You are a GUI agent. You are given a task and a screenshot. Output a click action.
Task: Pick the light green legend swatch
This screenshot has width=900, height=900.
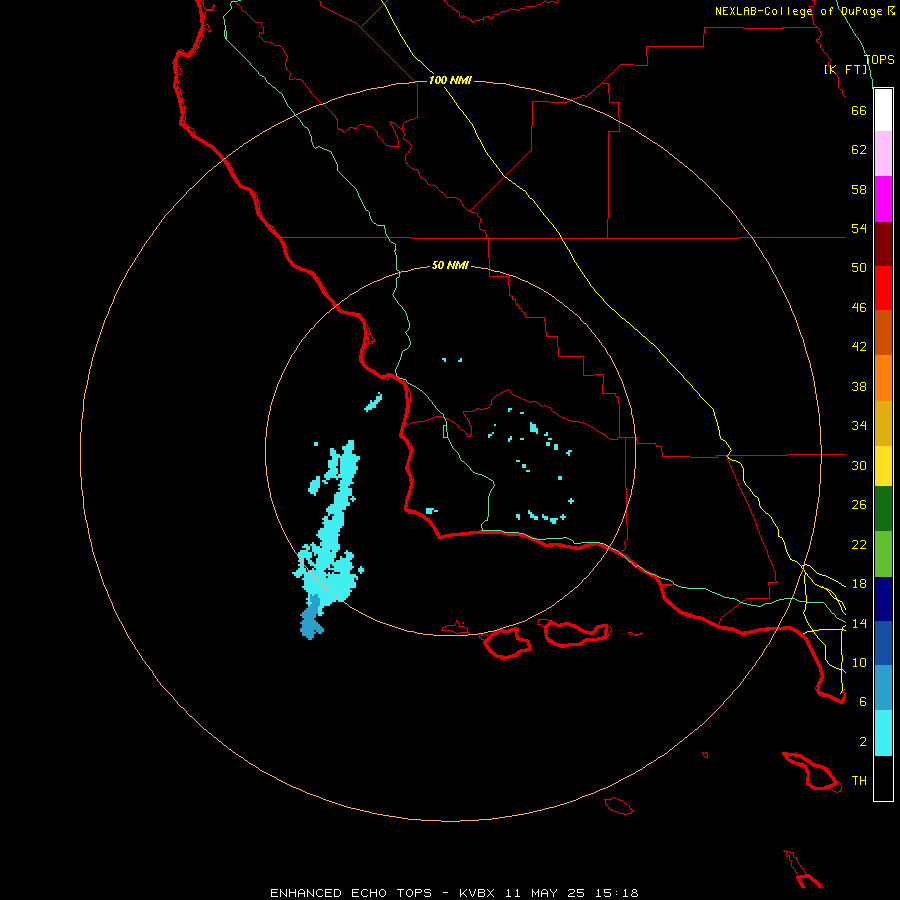(x=883, y=554)
